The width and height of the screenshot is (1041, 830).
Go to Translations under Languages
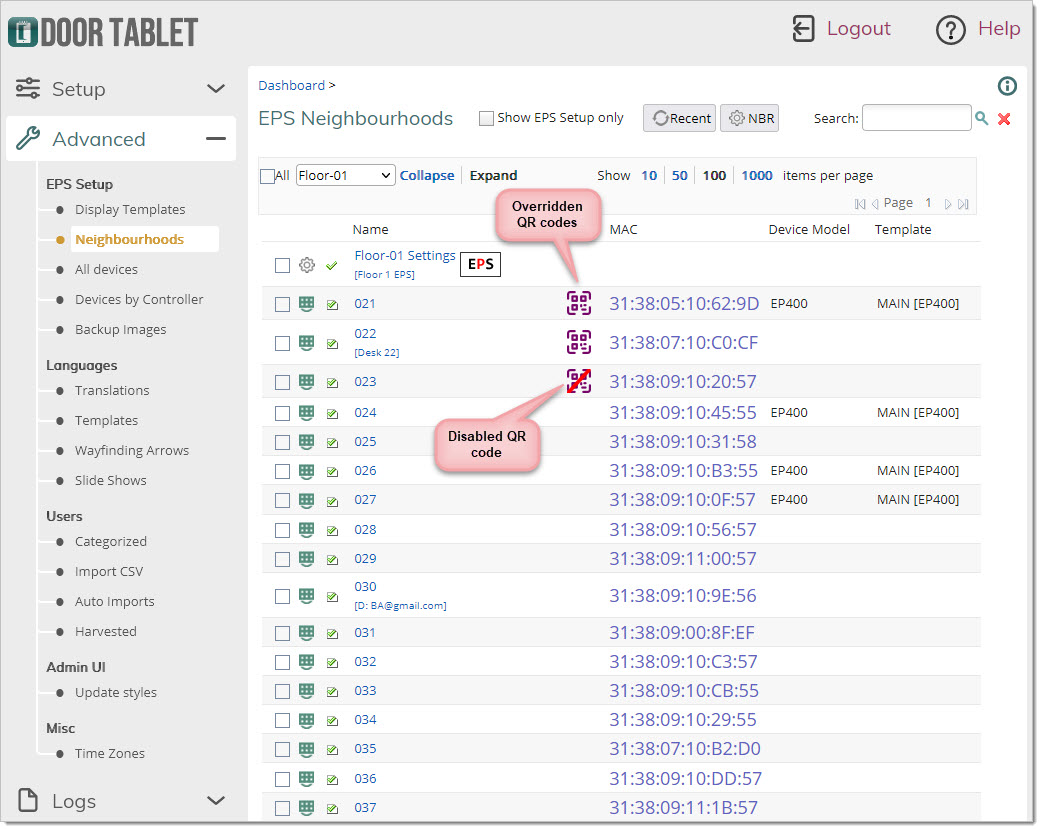click(x=112, y=390)
